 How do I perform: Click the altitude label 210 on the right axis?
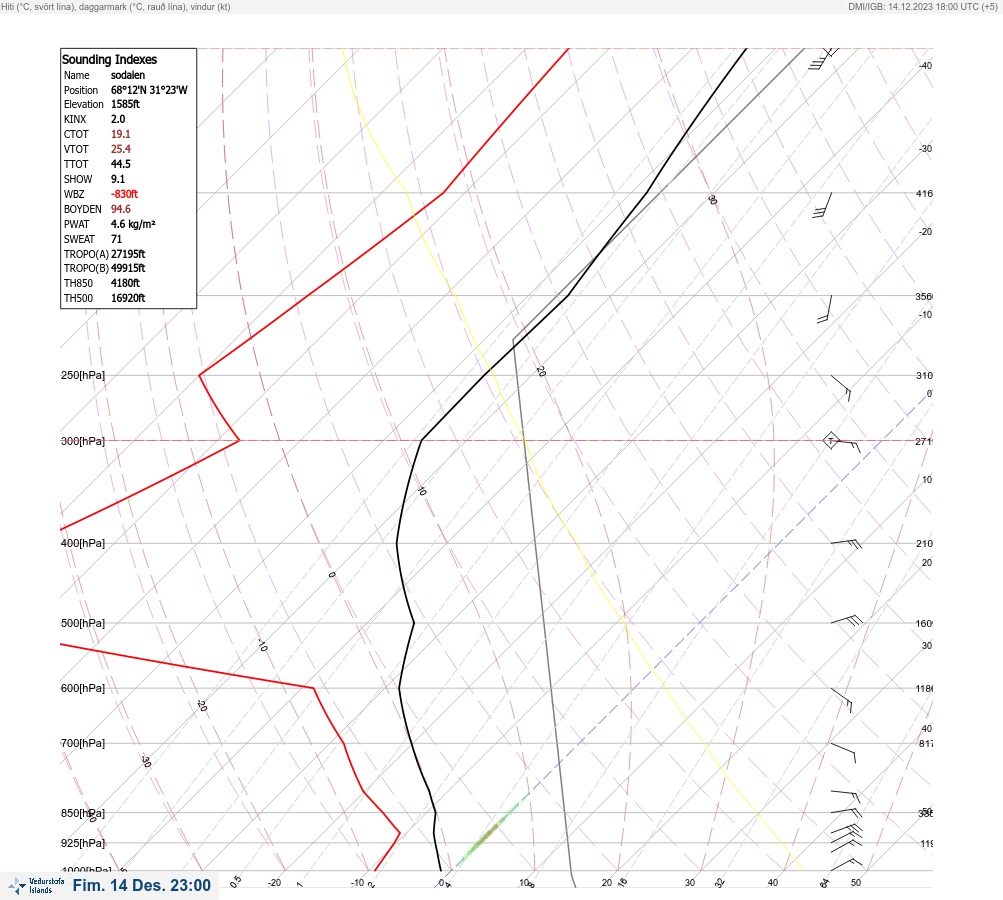tap(924, 543)
